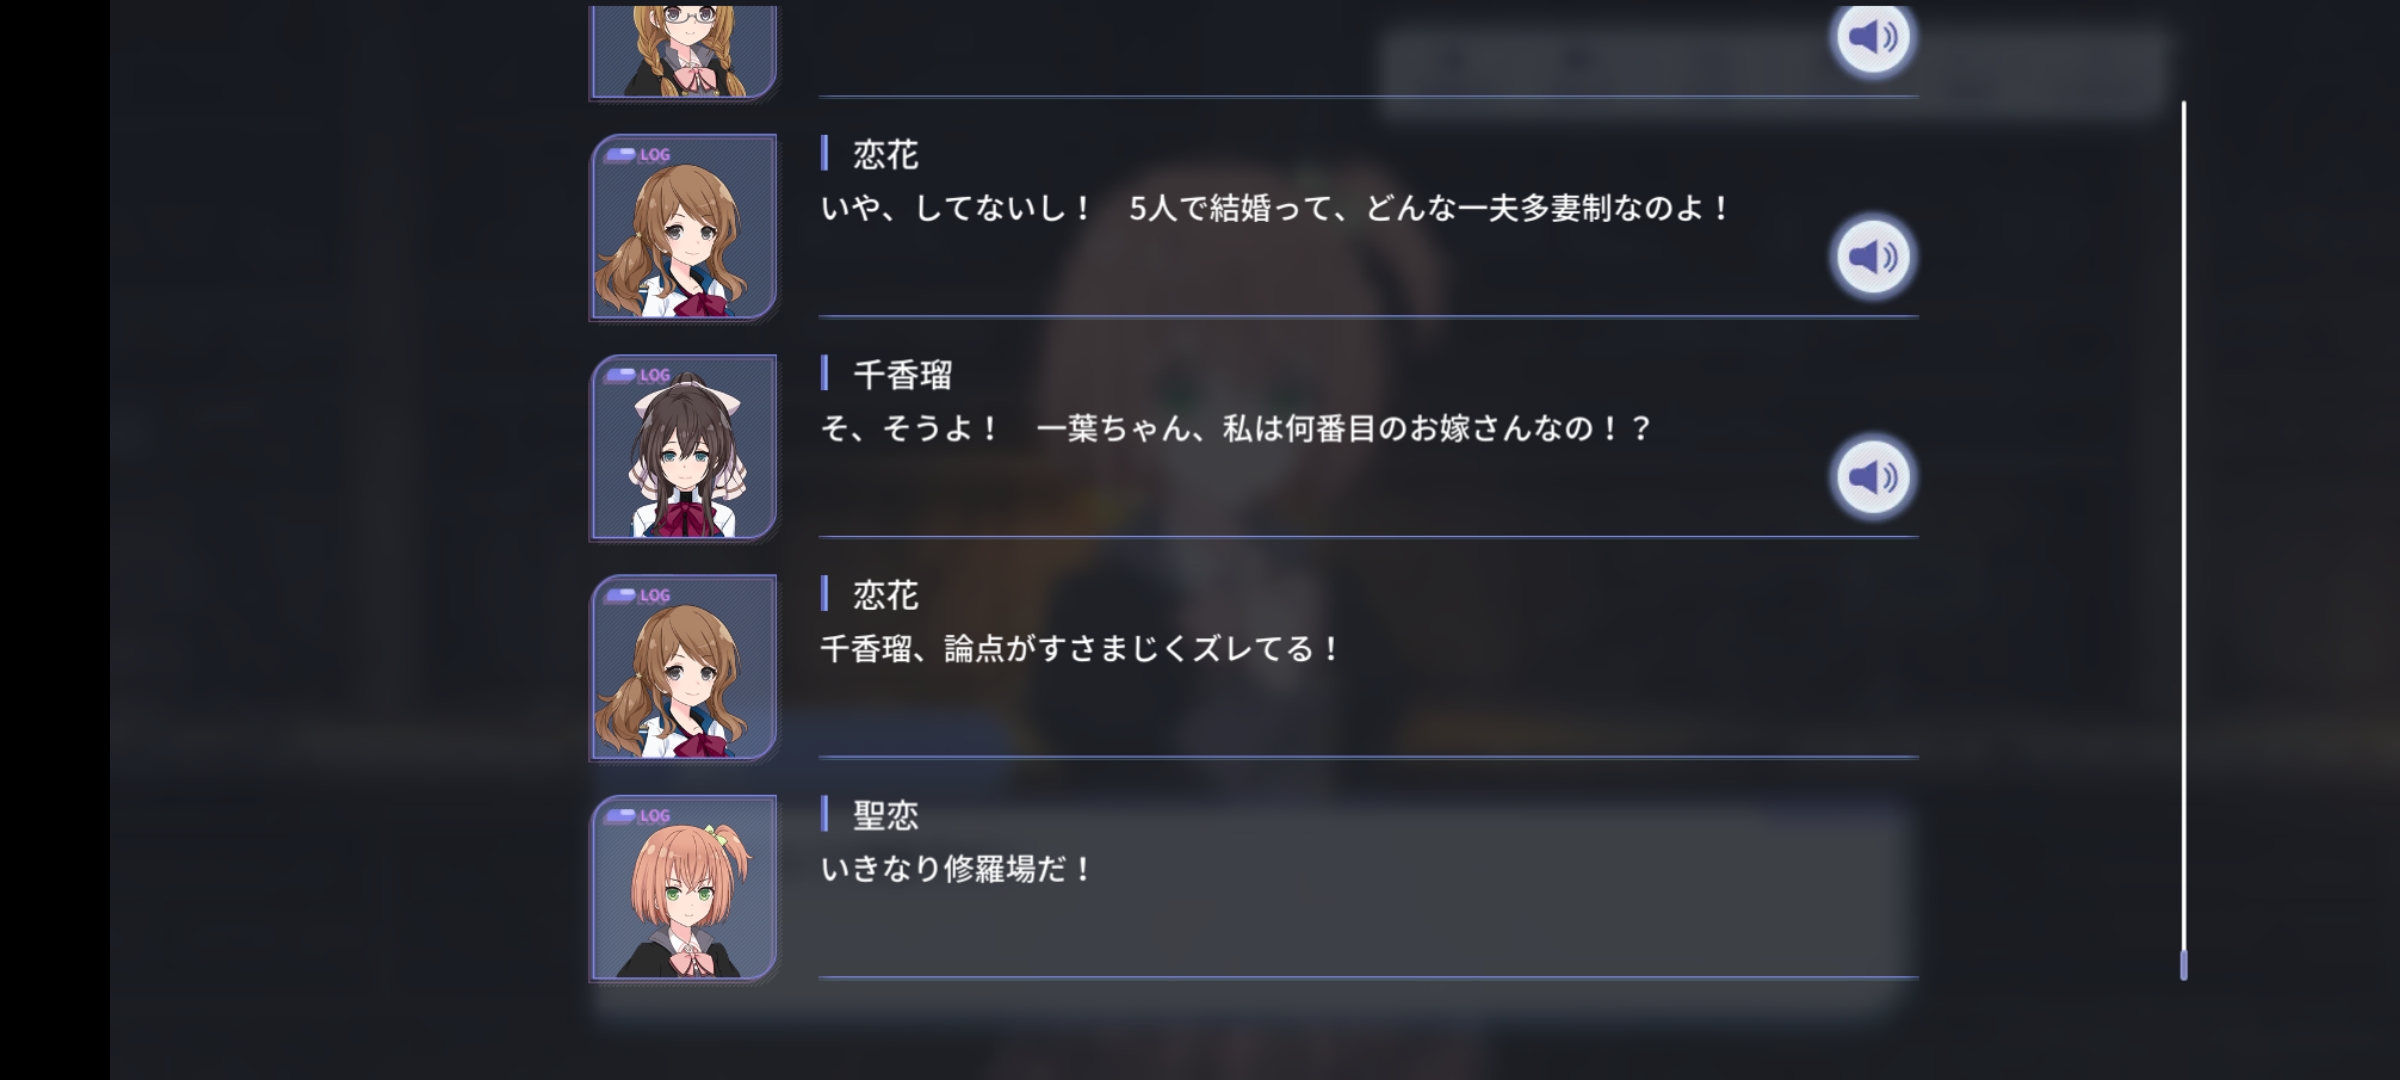Select the line いきなり修羅場だ！
Viewport: 2400px width, 1080px height.
[x=957, y=869]
